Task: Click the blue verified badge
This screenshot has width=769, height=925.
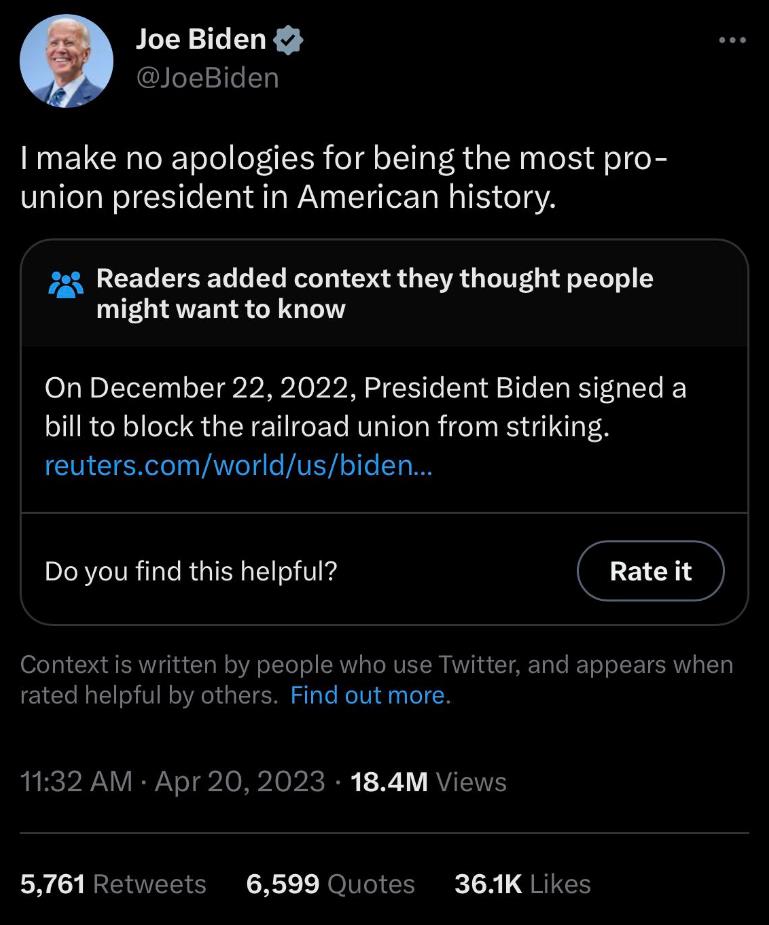Action: point(287,40)
